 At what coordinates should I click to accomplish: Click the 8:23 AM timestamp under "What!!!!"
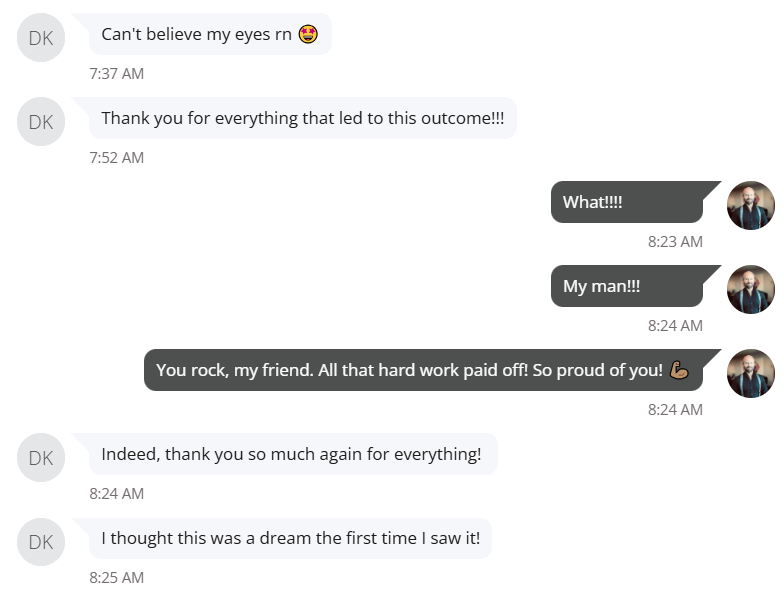click(x=675, y=241)
